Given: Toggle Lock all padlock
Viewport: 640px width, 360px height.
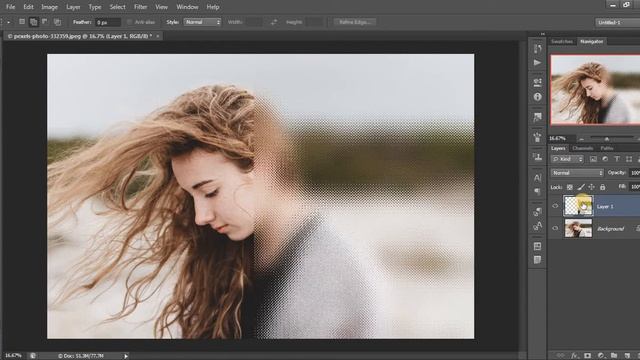Looking at the screenshot, I should pos(602,187).
